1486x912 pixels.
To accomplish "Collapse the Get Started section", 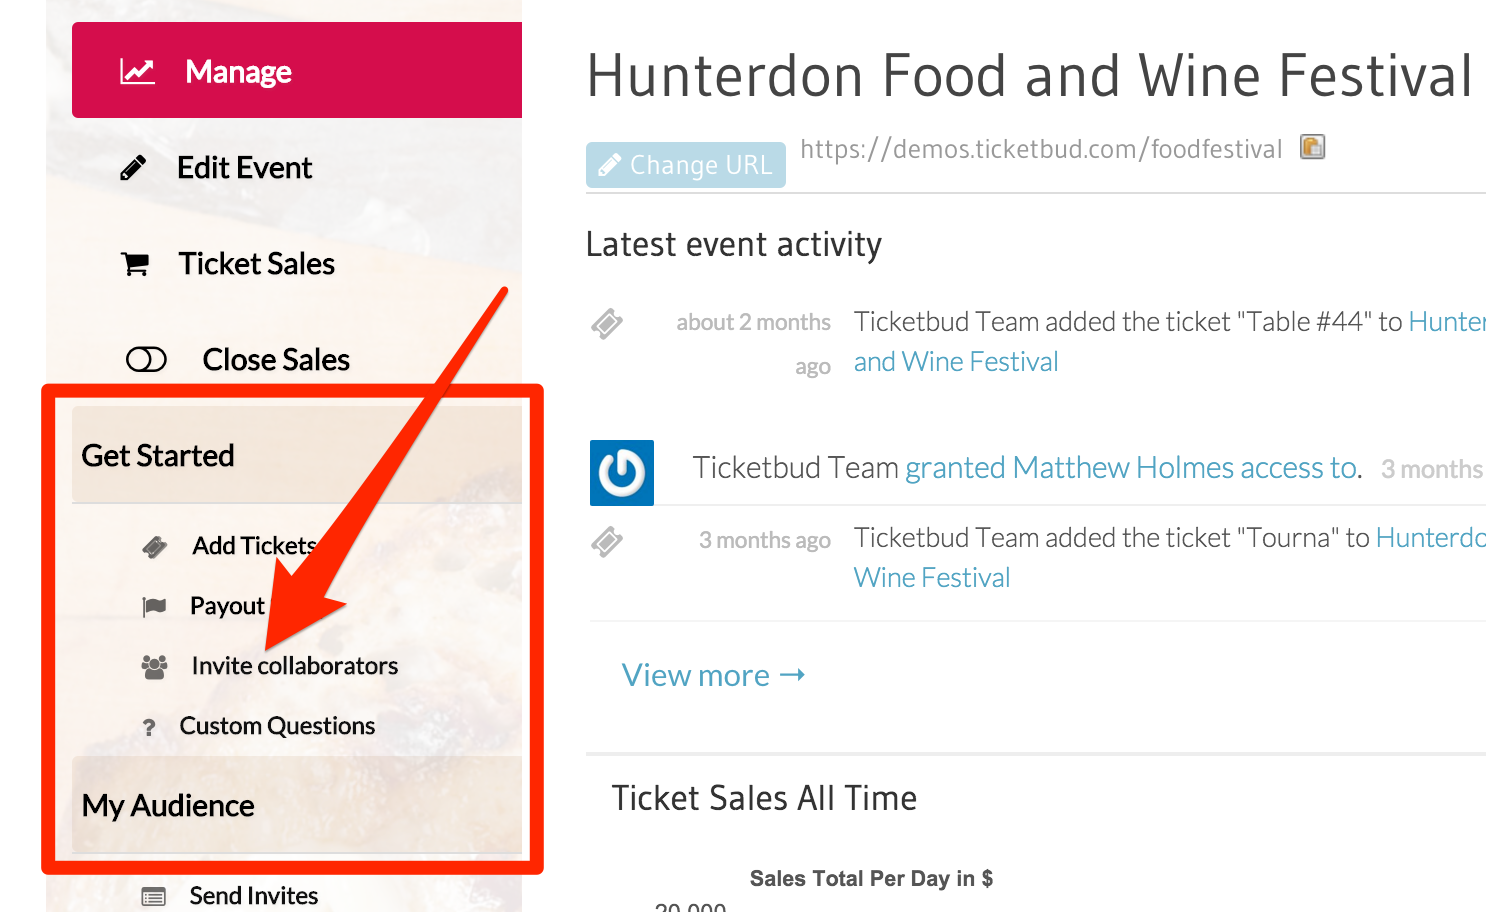I will (297, 455).
